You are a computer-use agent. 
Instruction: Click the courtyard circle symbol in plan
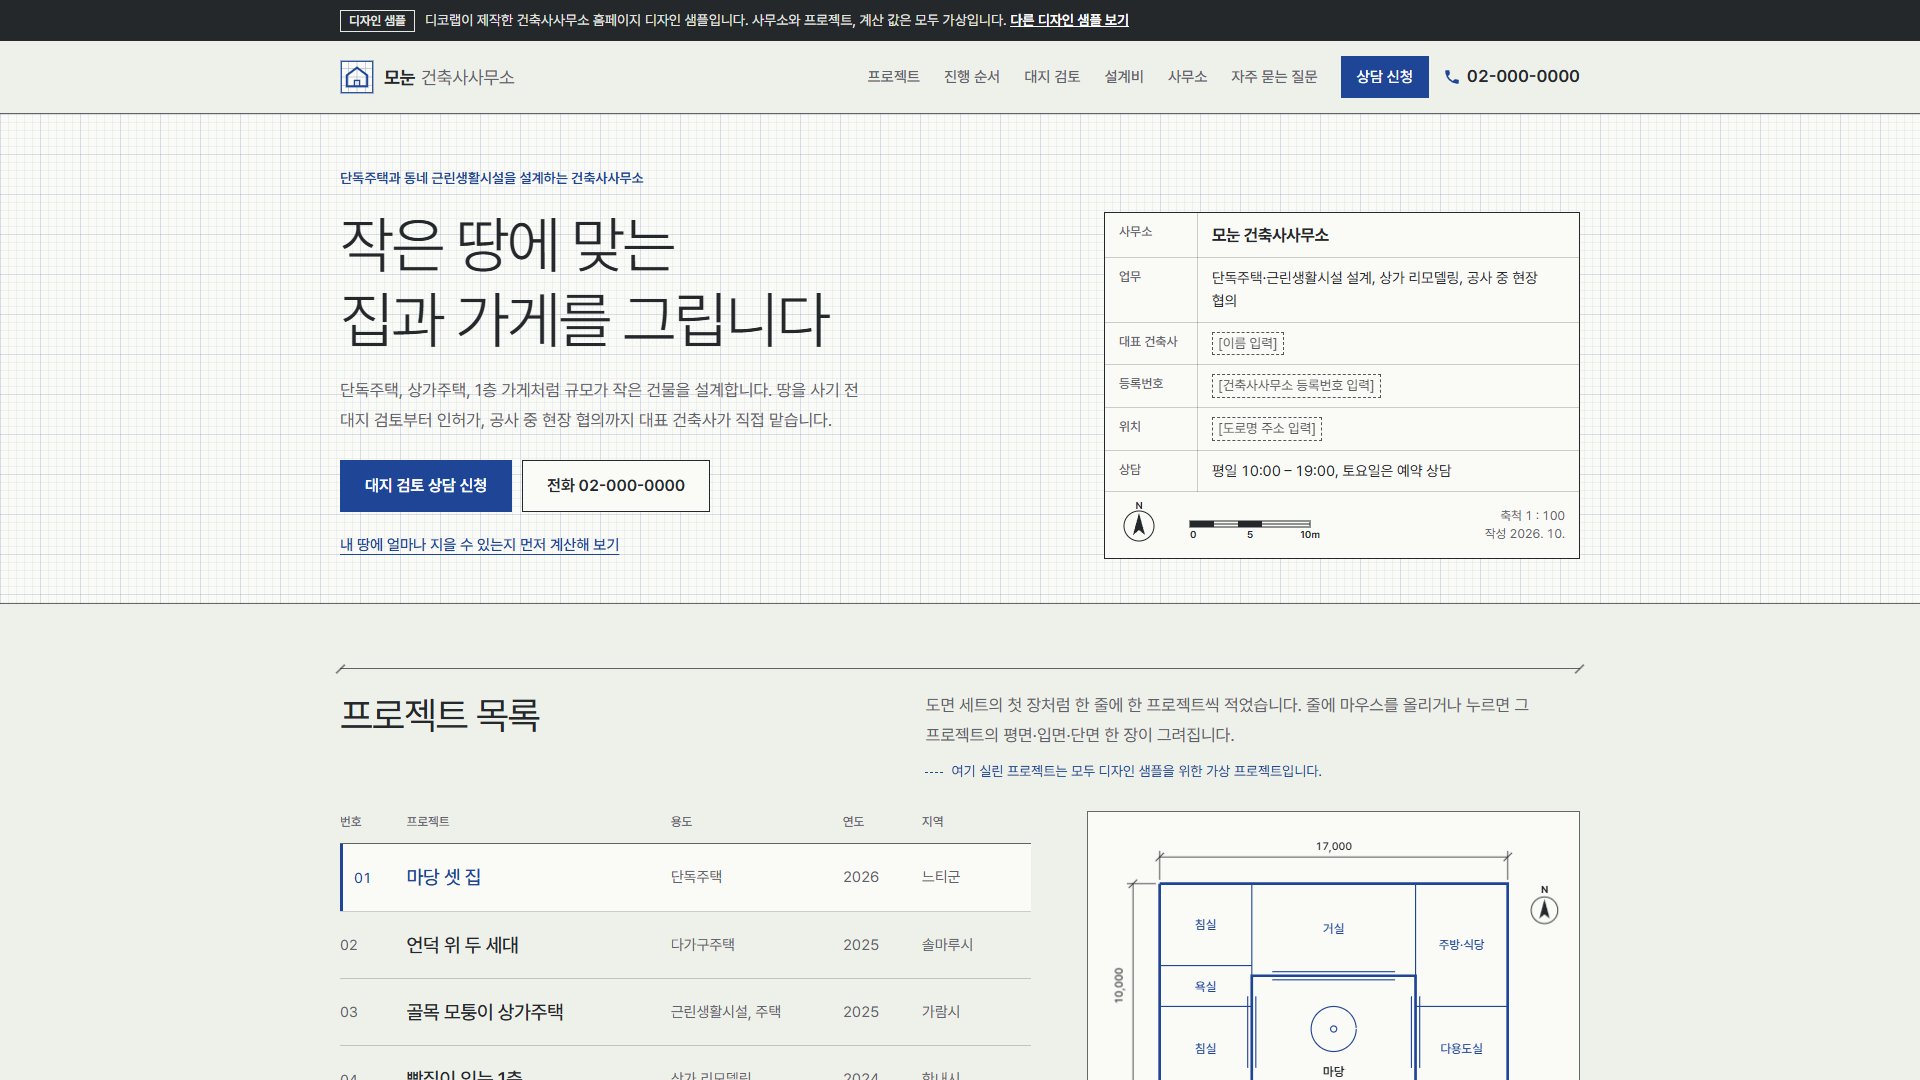coord(1333,1029)
